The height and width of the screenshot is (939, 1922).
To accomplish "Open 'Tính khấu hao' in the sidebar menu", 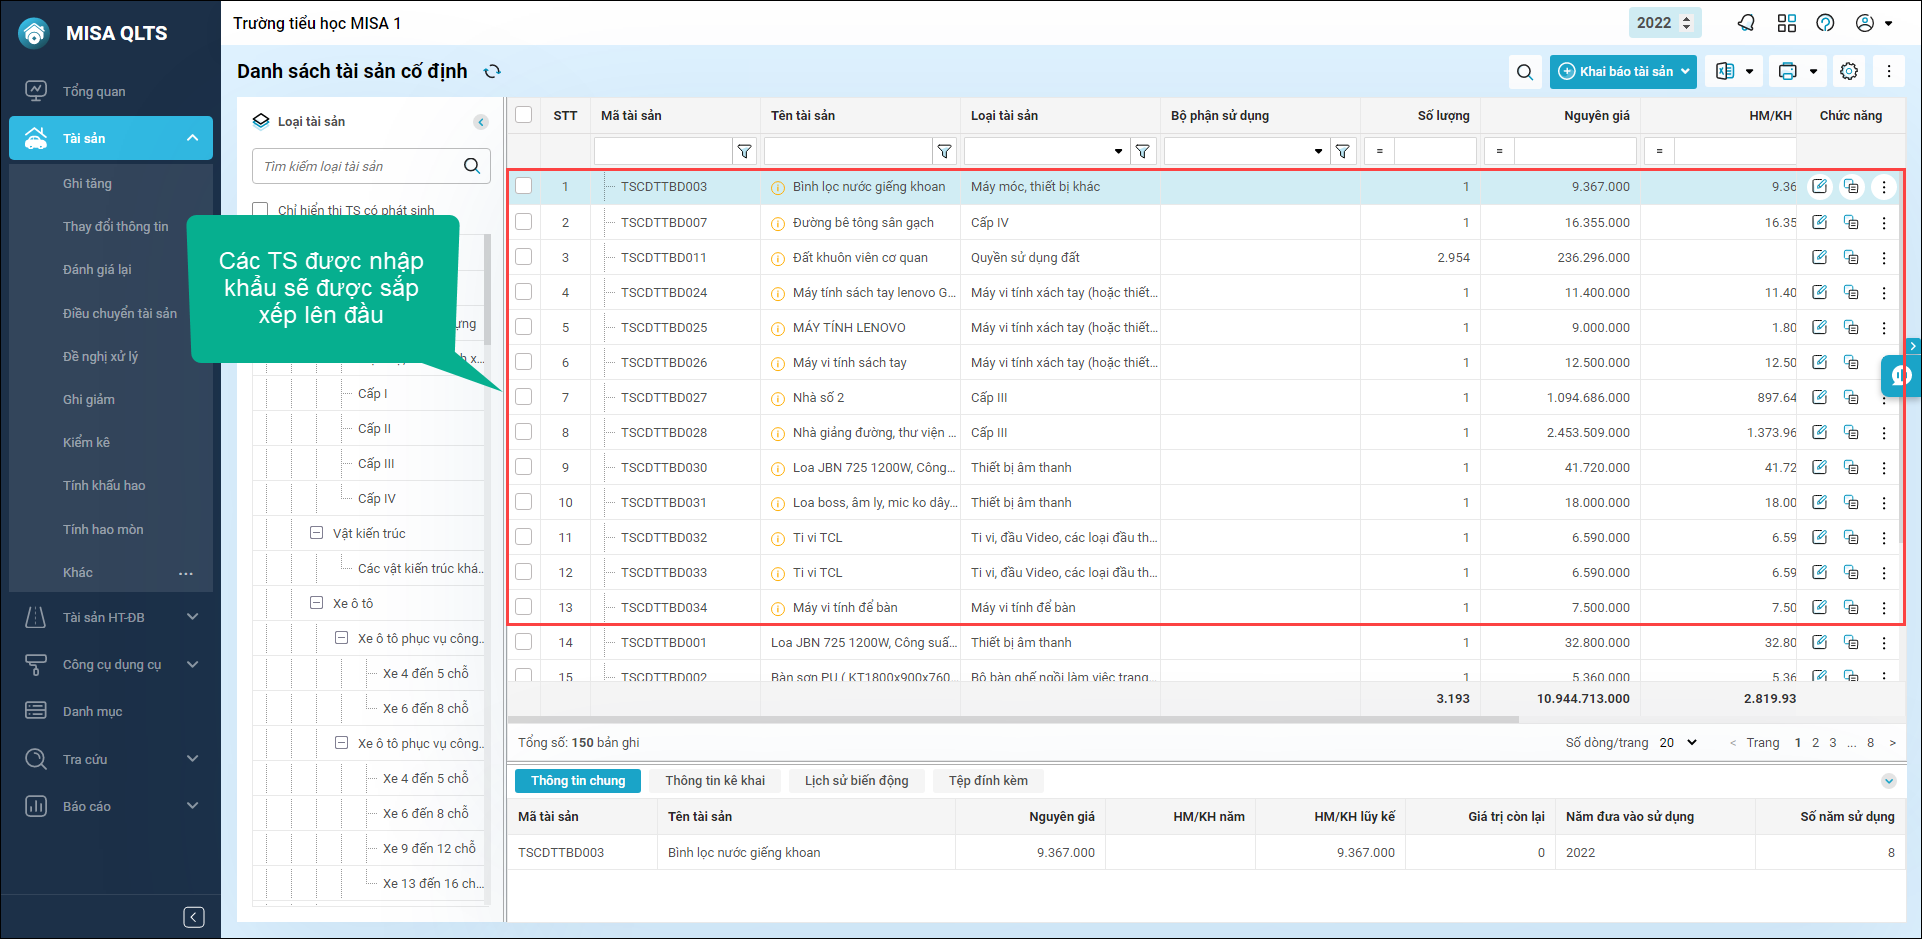I will pyautogui.click(x=104, y=486).
